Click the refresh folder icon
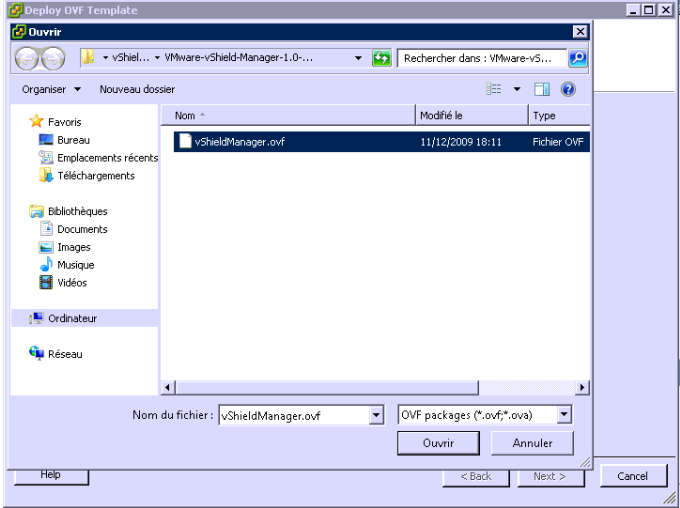 [381, 58]
